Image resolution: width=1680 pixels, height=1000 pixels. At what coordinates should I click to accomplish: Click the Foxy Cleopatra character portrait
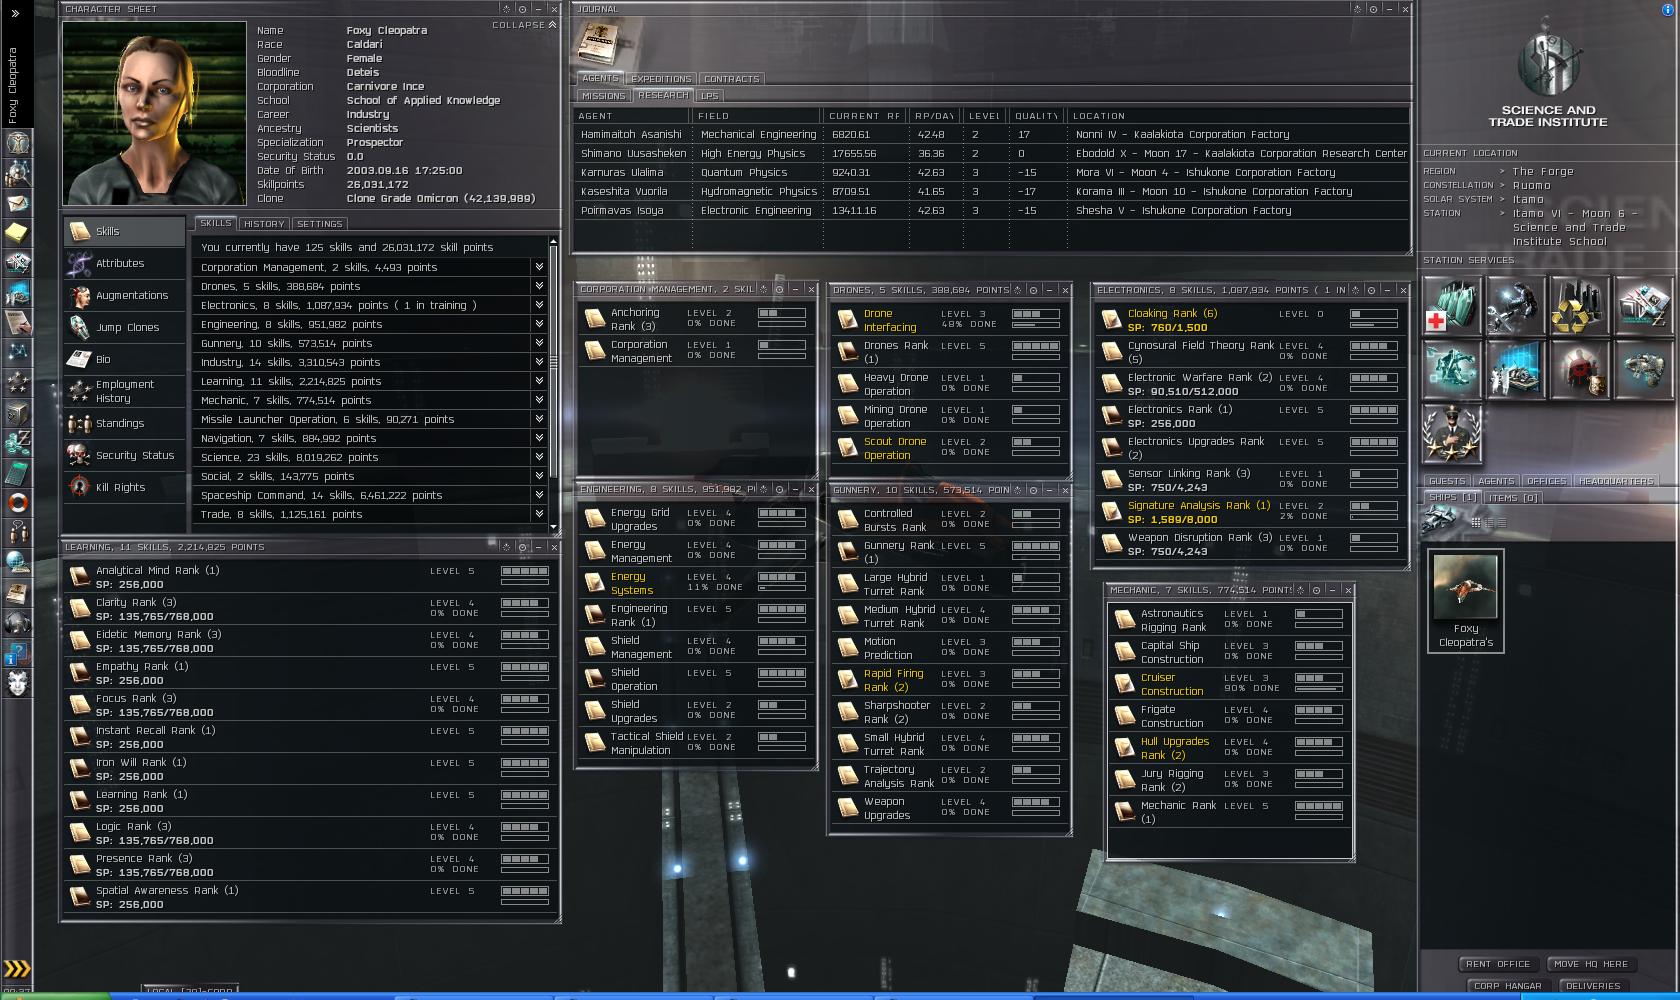tap(154, 113)
